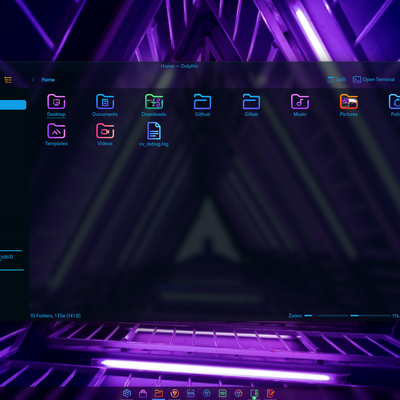
Task: Launch the orange lion browser dock icon
Action: (175, 393)
